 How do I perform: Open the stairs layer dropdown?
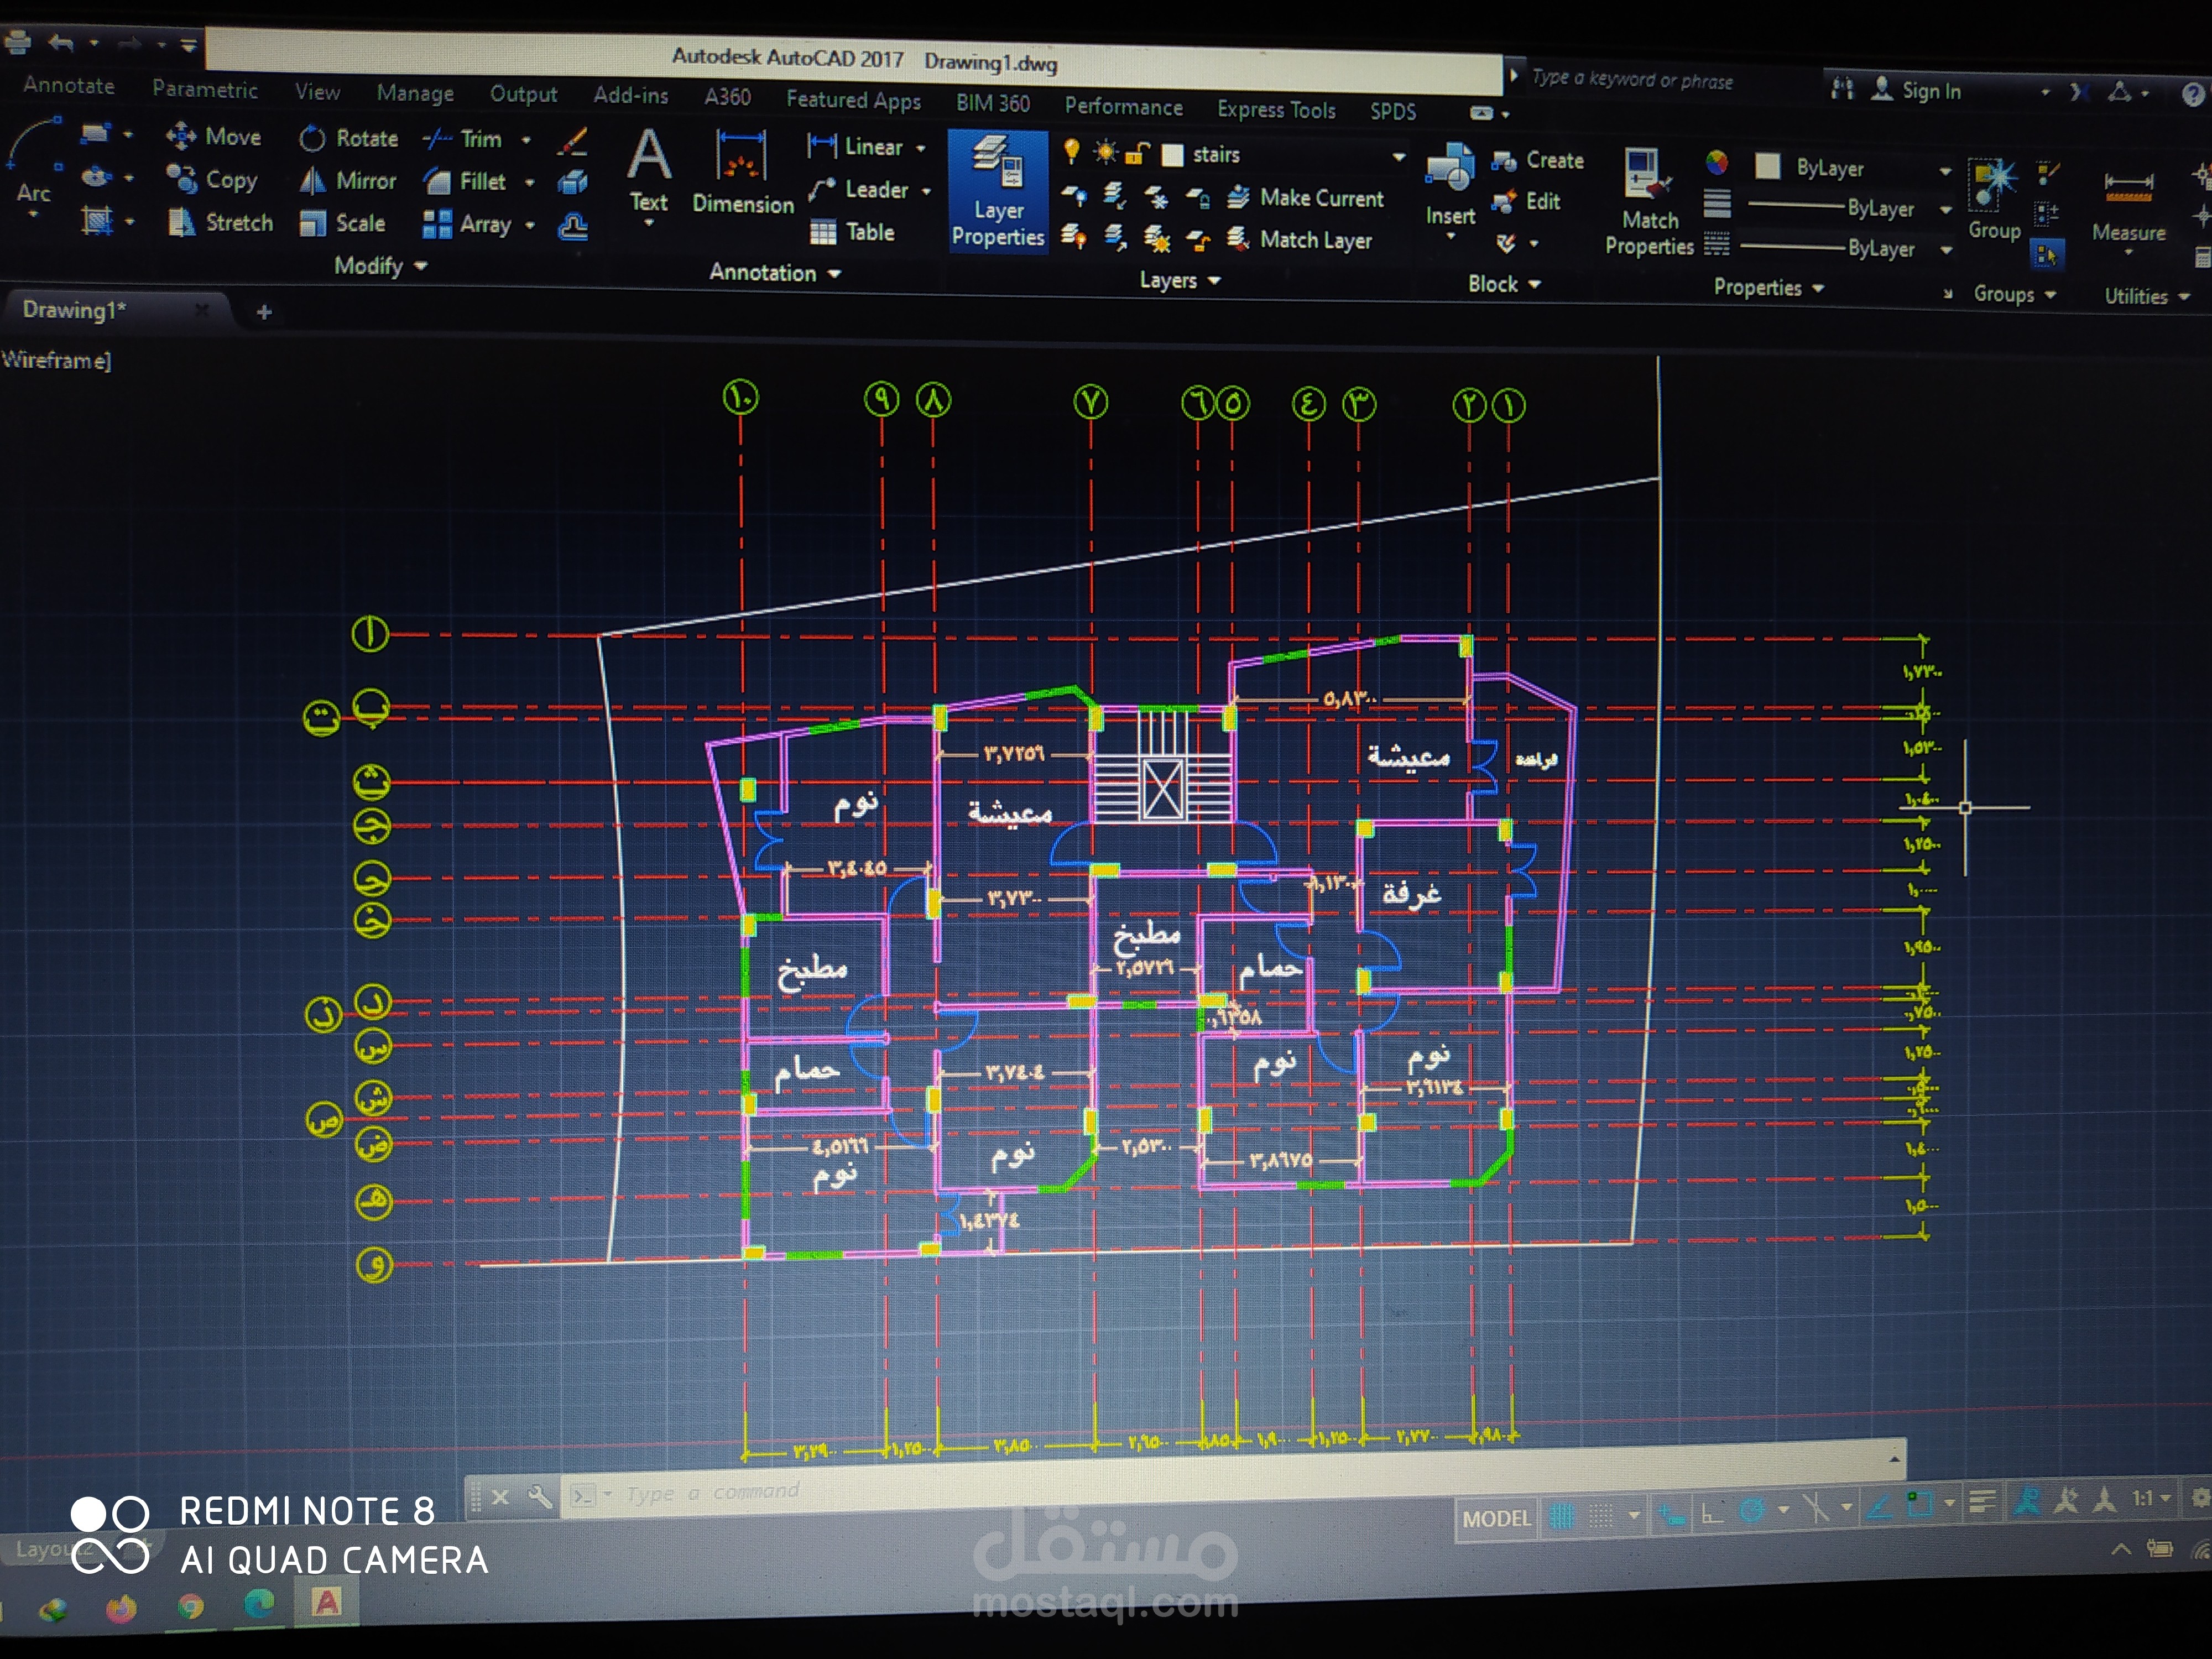1399,157
